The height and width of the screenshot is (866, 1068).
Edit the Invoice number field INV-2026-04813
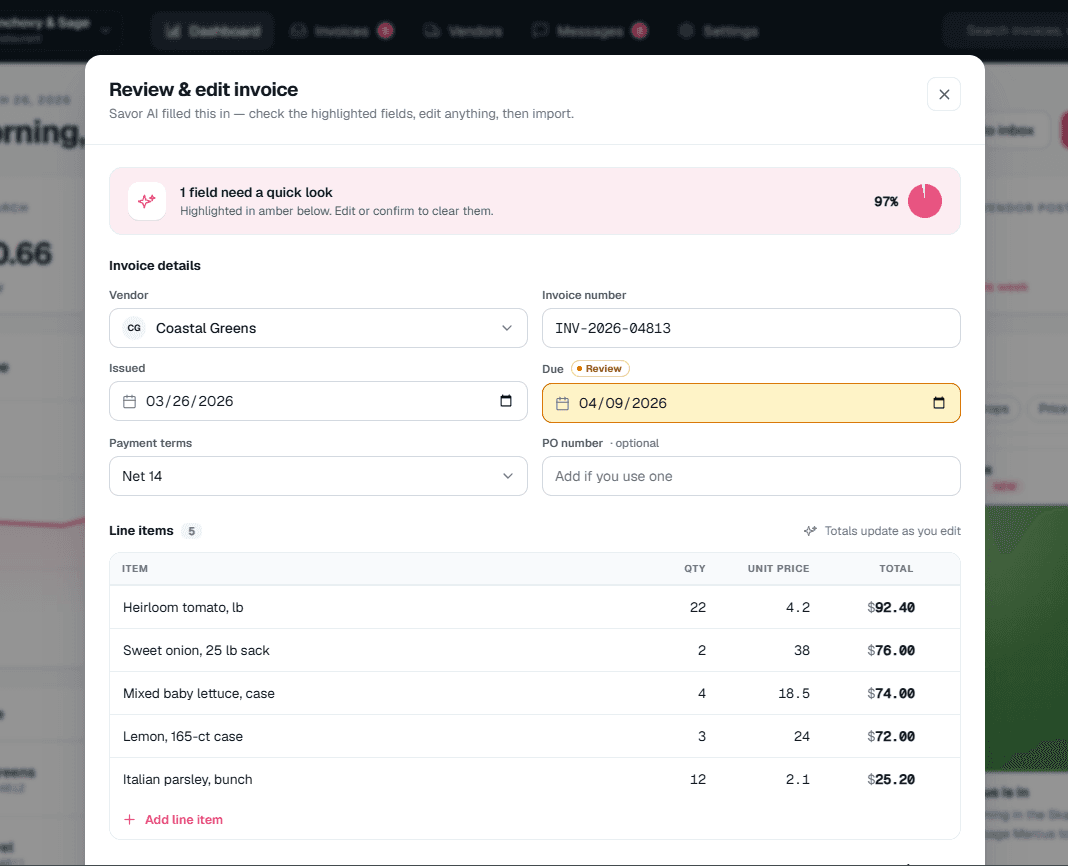click(751, 328)
